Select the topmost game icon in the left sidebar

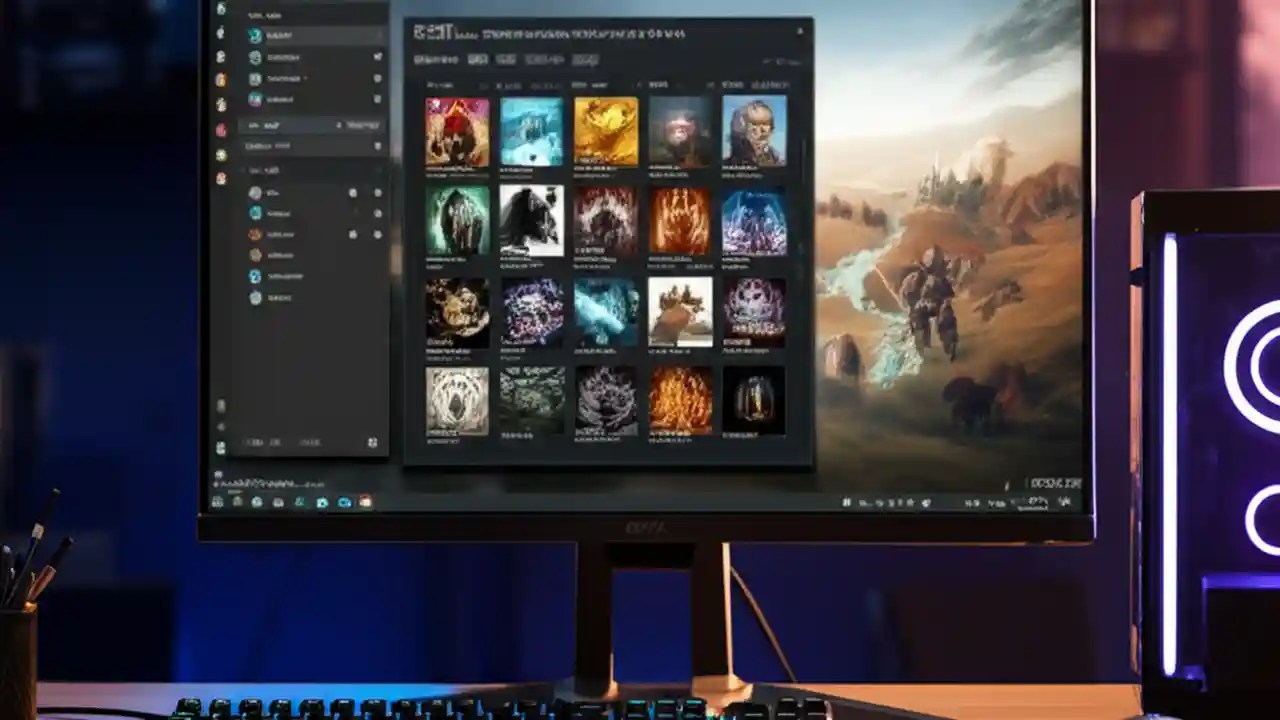(256, 36)
